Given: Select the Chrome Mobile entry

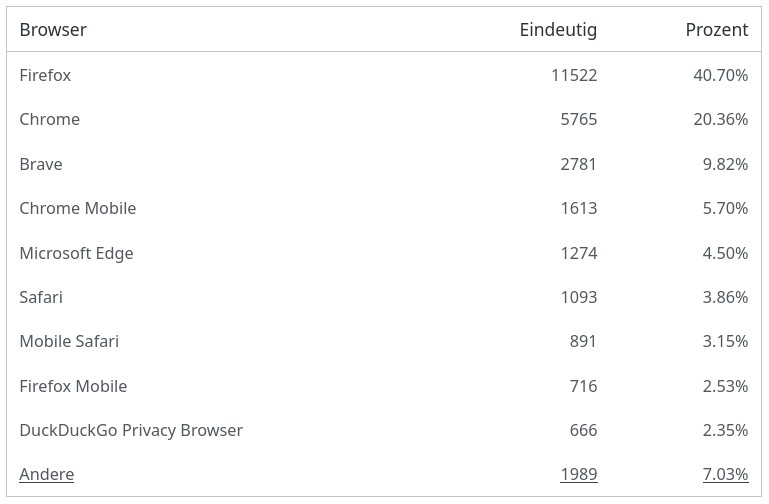Looking at the screenshot, I should tap(78, 208).
